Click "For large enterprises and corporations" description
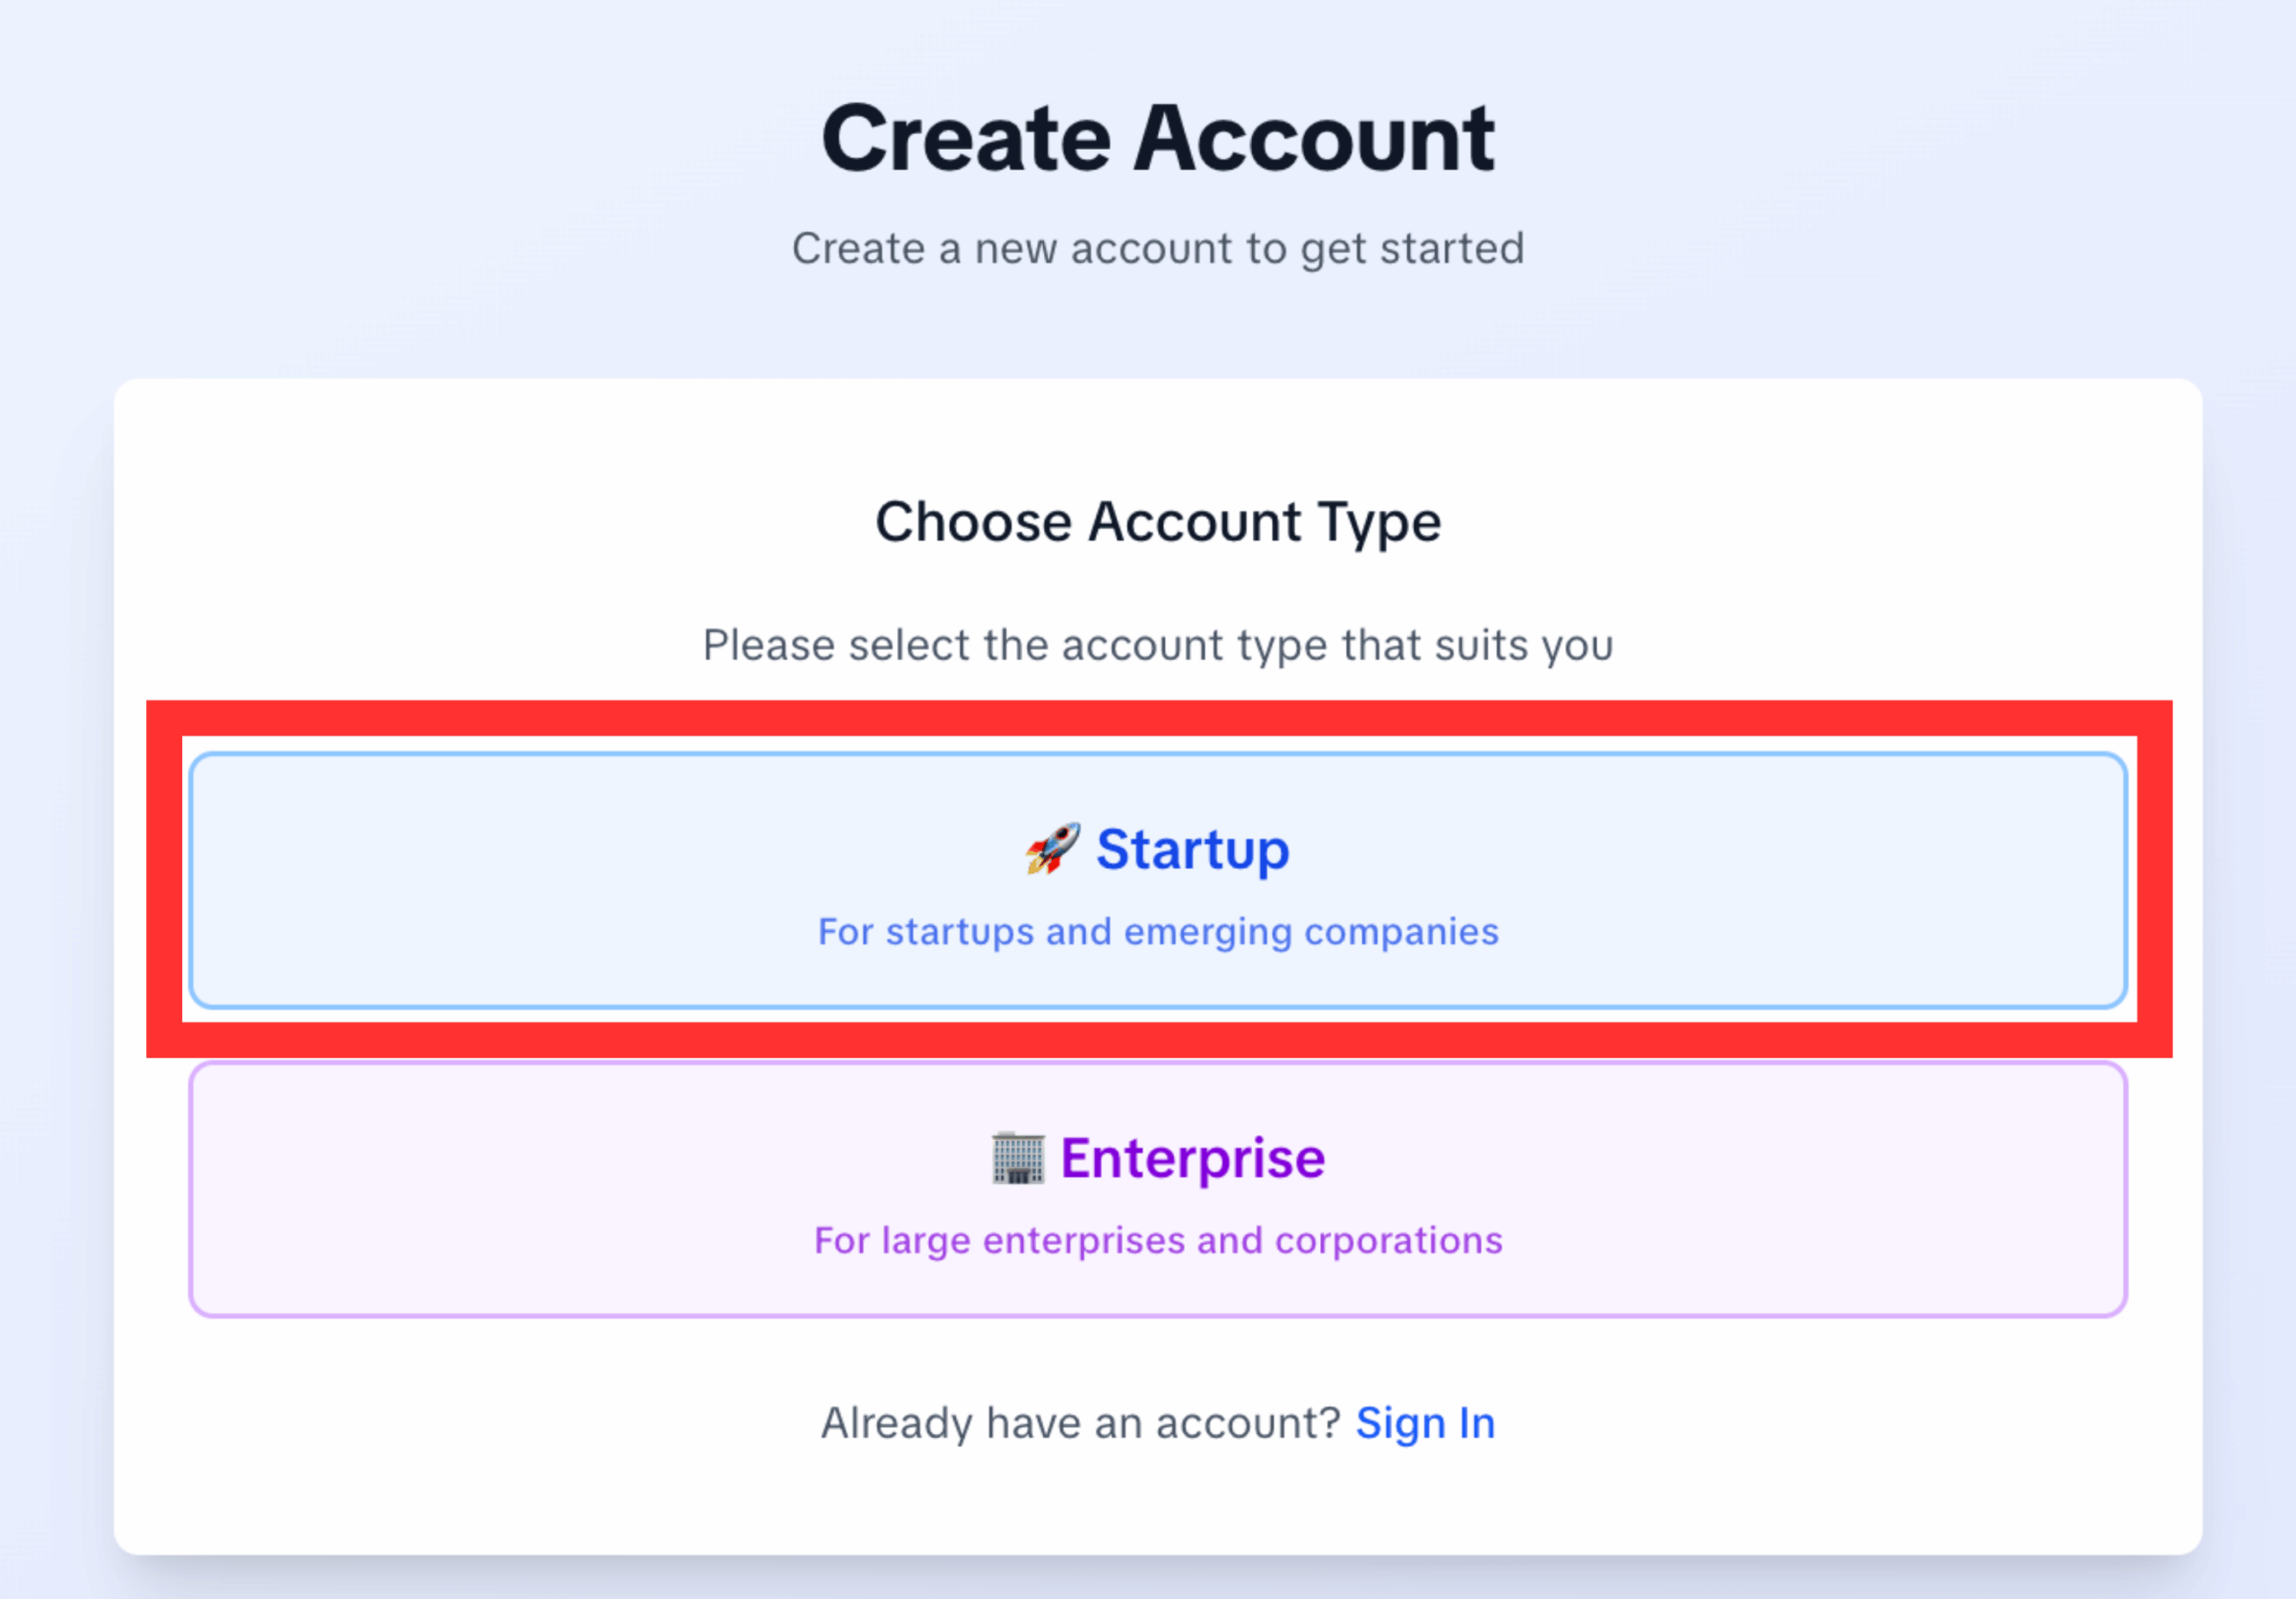Viewport: 2296px width, 1599px height. click(x=1158, y=1241)
